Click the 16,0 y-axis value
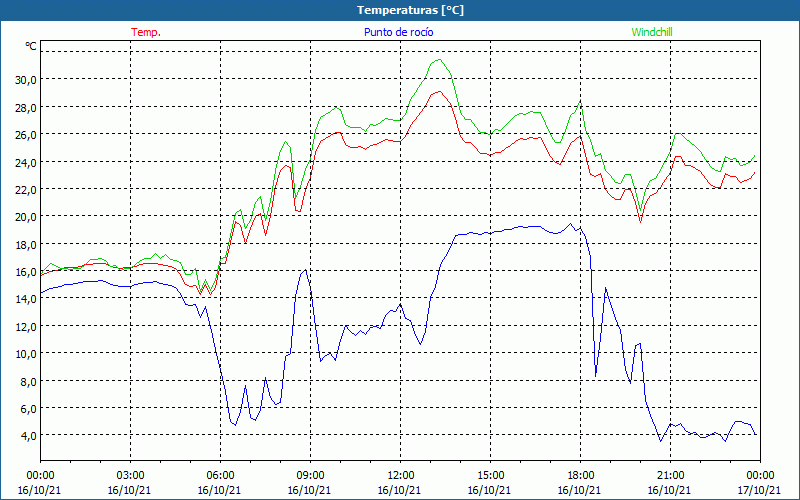This screenshot has height=500, width=800. tap(26, 271)
